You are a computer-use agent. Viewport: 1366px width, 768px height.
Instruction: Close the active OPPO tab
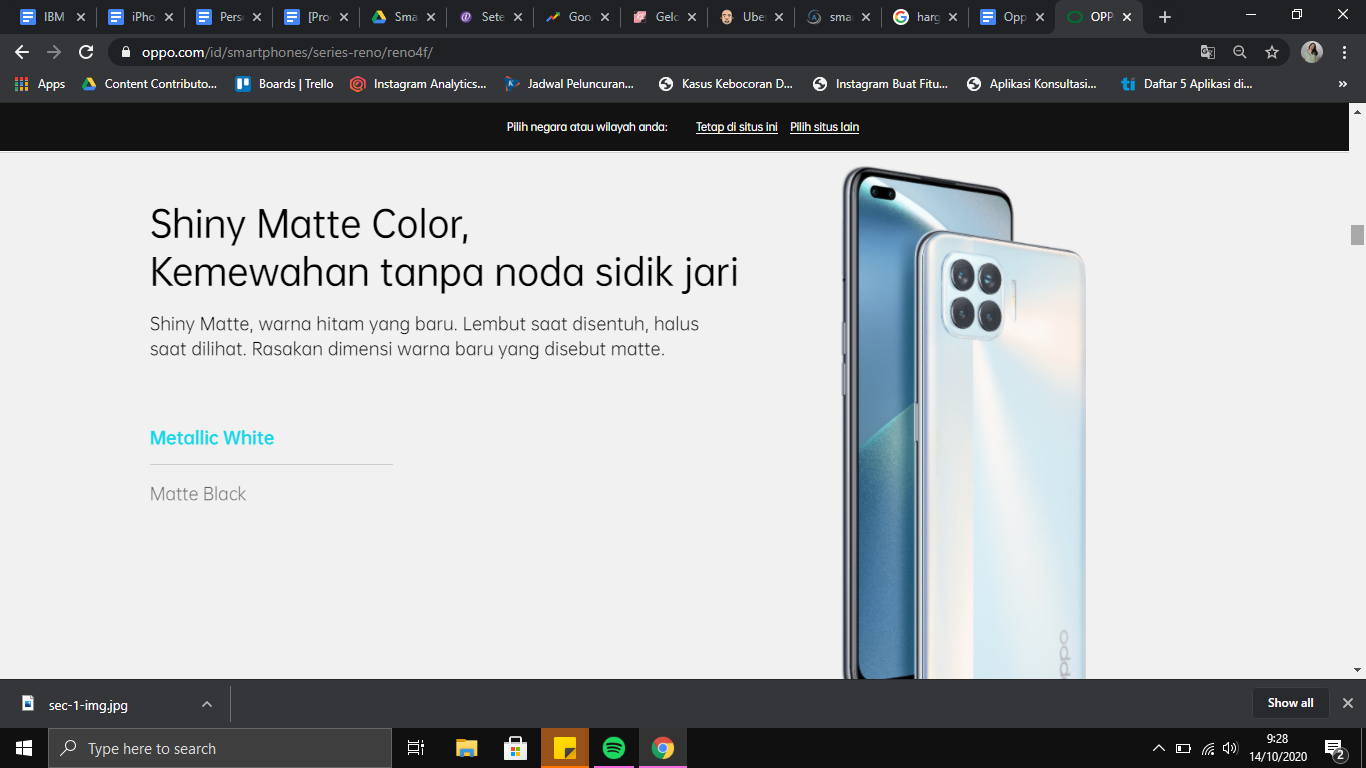(1128, 17)
